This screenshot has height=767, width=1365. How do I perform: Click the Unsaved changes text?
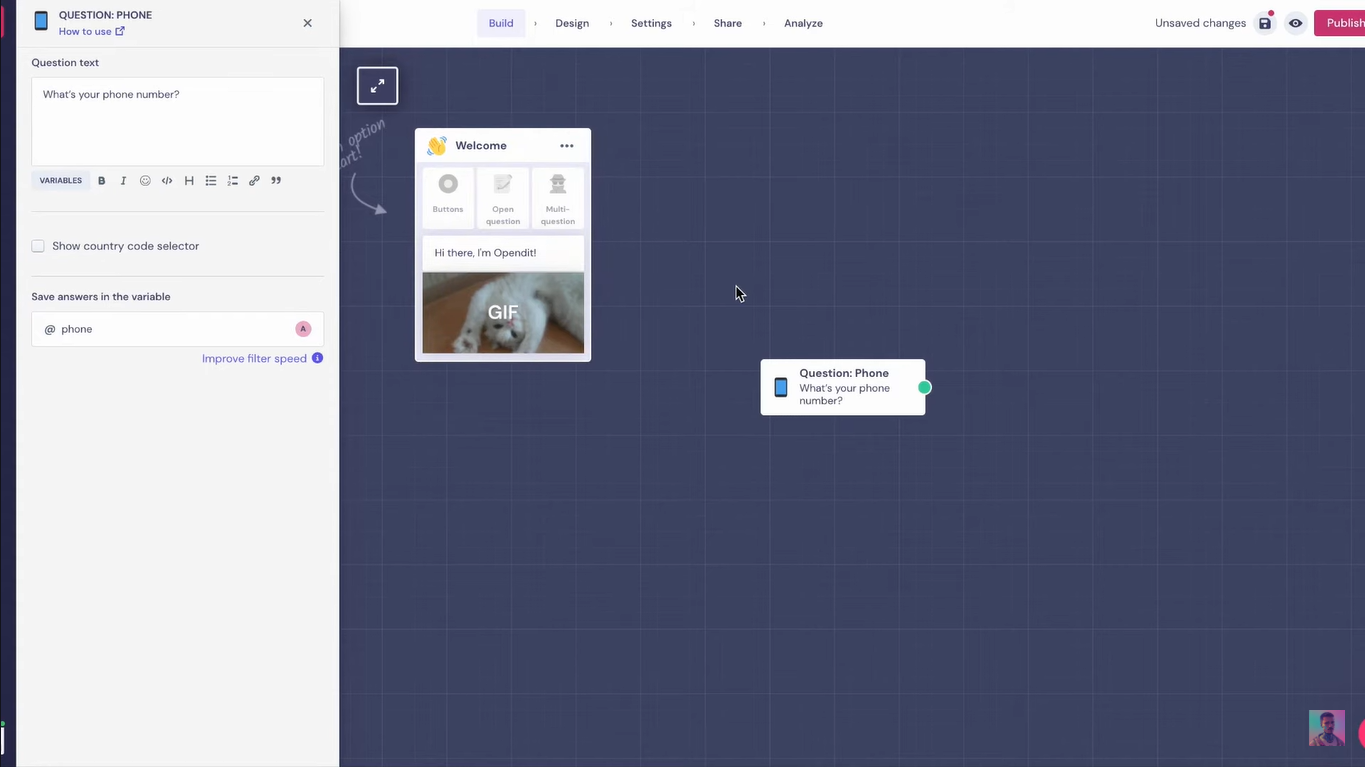[1200, 23]
